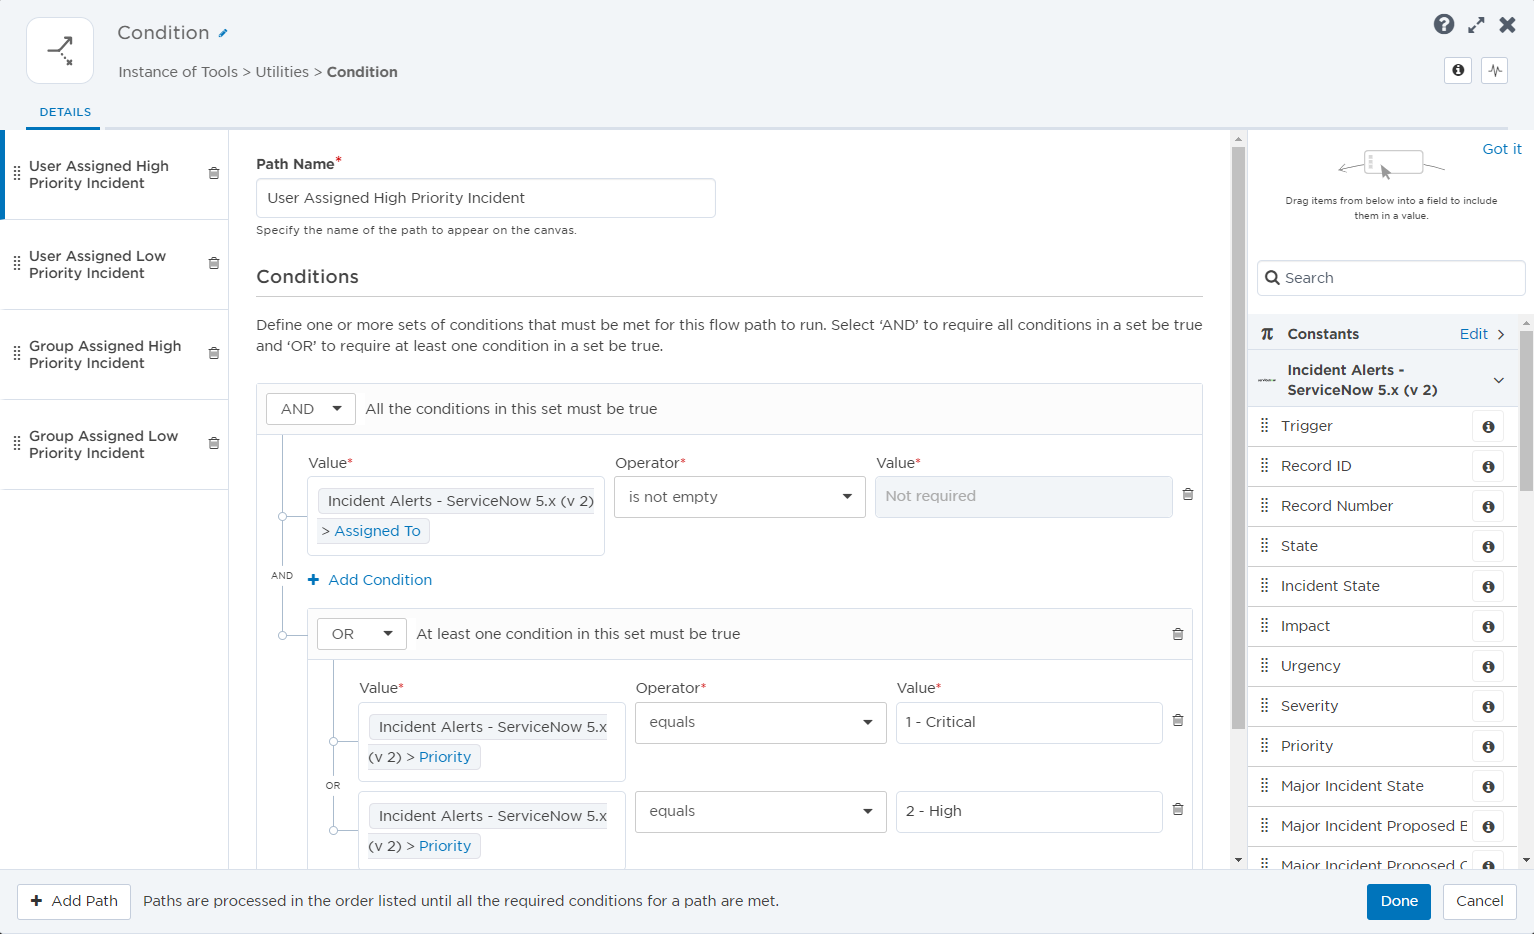
Task: Show info for the Trigger field
Action: 1487,427
